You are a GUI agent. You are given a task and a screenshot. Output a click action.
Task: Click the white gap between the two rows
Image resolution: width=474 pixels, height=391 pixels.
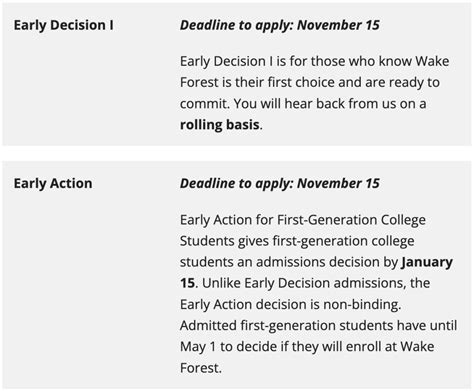(237, 154)
